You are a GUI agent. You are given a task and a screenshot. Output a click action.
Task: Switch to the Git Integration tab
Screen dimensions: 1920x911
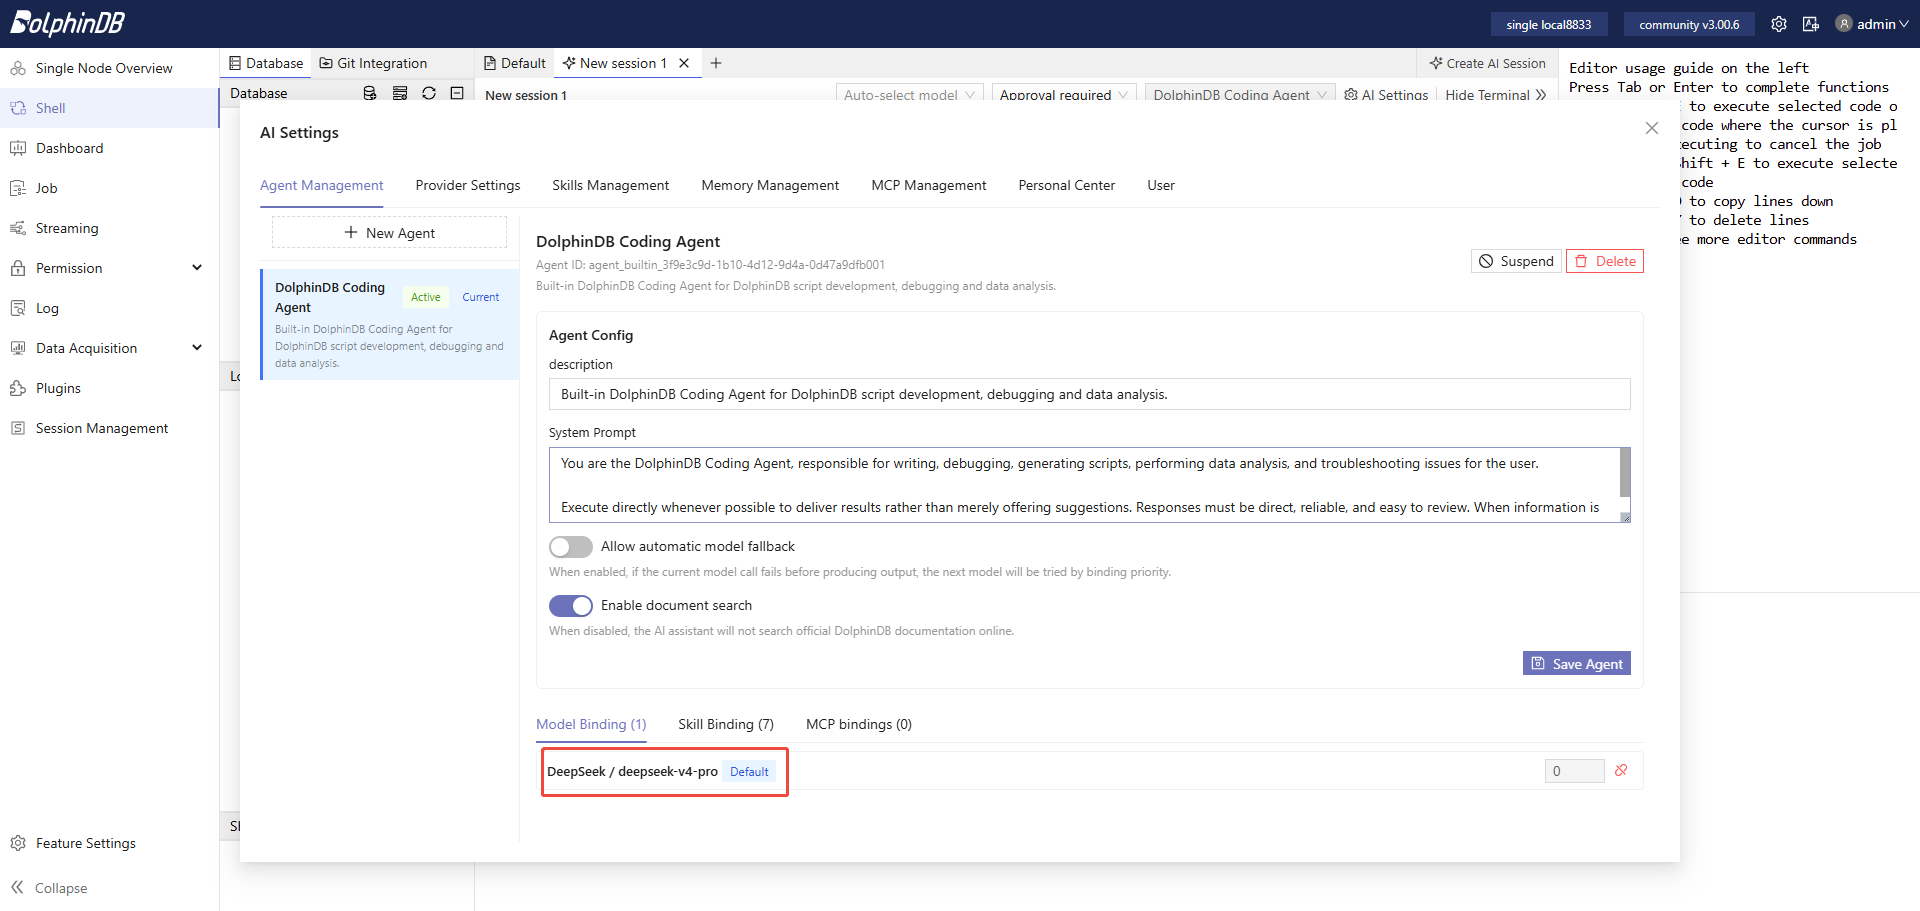pos(373,63)
